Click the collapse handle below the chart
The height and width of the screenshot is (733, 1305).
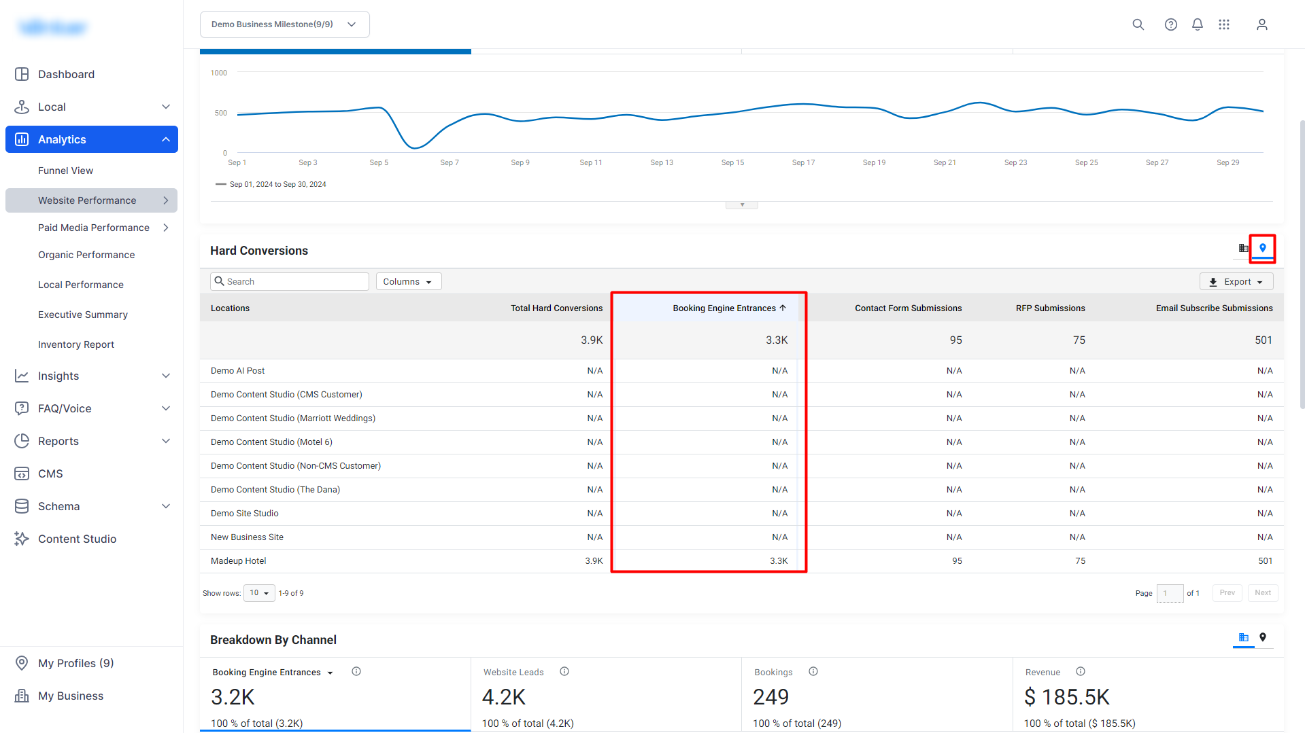[x=742, y=204]
